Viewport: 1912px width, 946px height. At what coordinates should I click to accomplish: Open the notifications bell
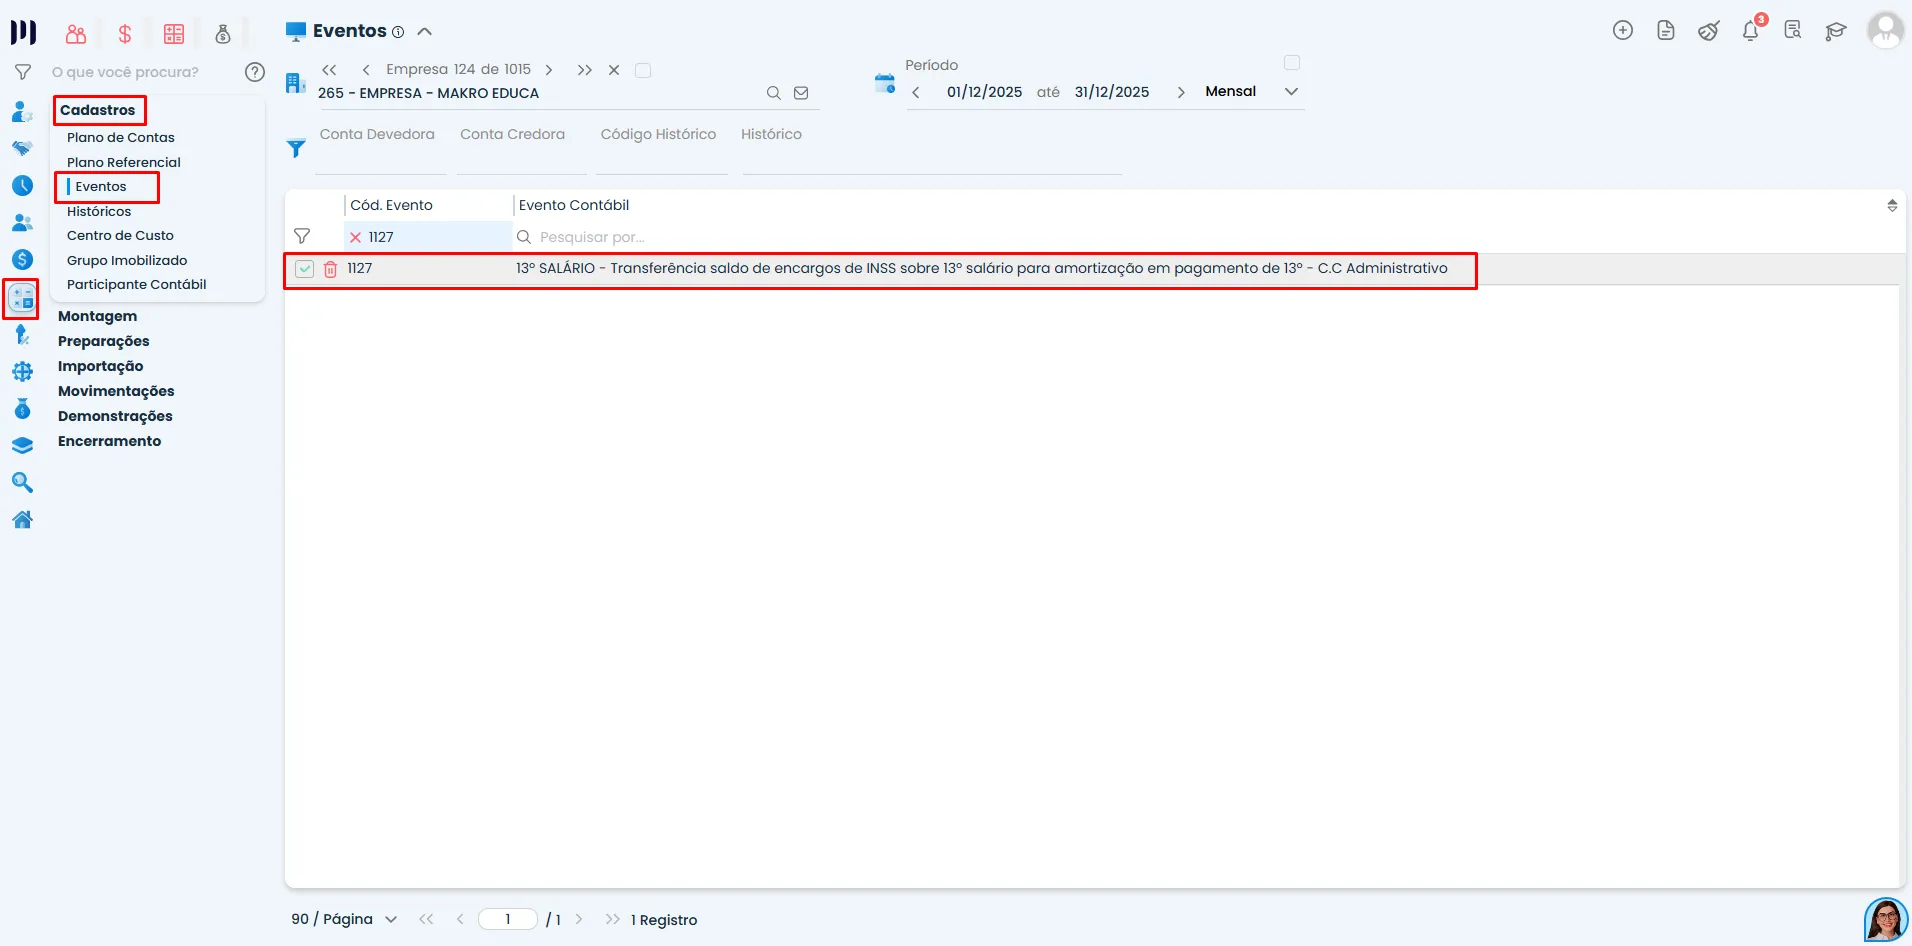point(1751,31)
